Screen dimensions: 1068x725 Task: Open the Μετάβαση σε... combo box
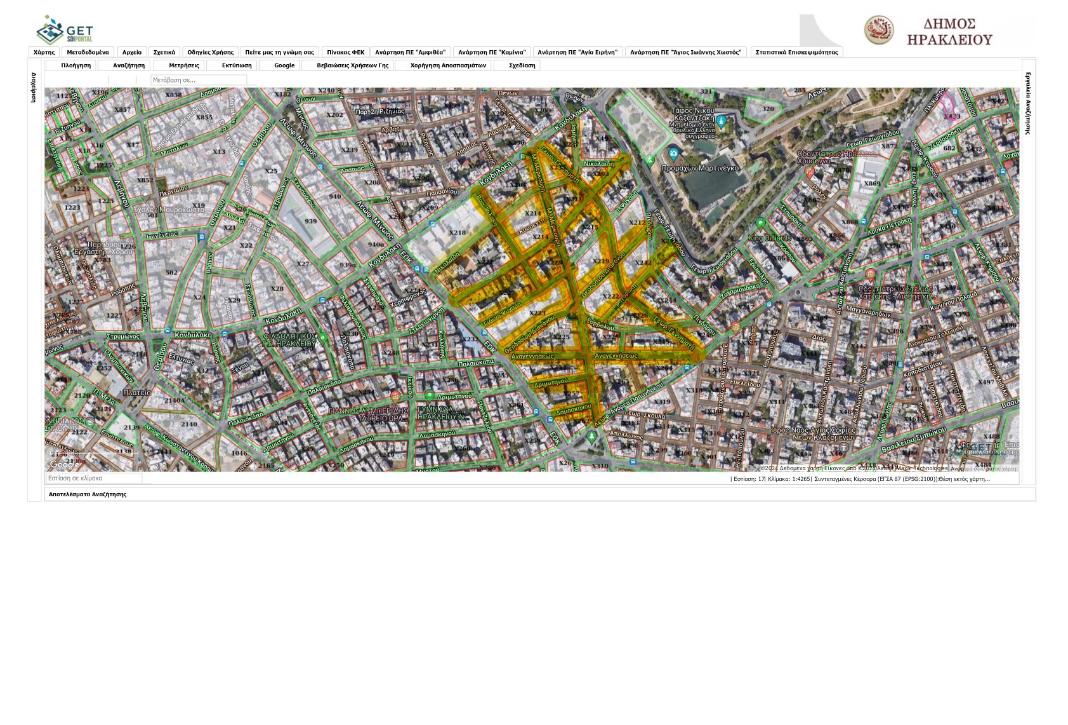[198, 80]
